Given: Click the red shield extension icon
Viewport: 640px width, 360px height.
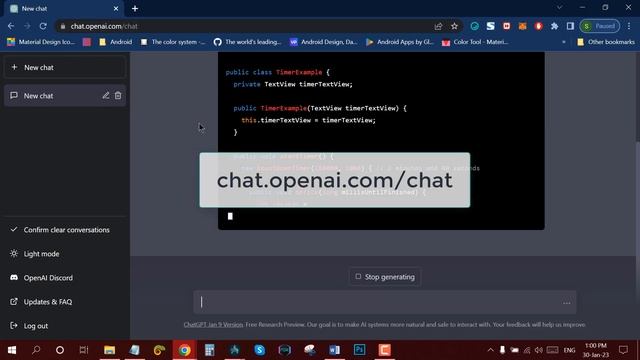Looking at the screenshot, I should click(x=538, y=26).
